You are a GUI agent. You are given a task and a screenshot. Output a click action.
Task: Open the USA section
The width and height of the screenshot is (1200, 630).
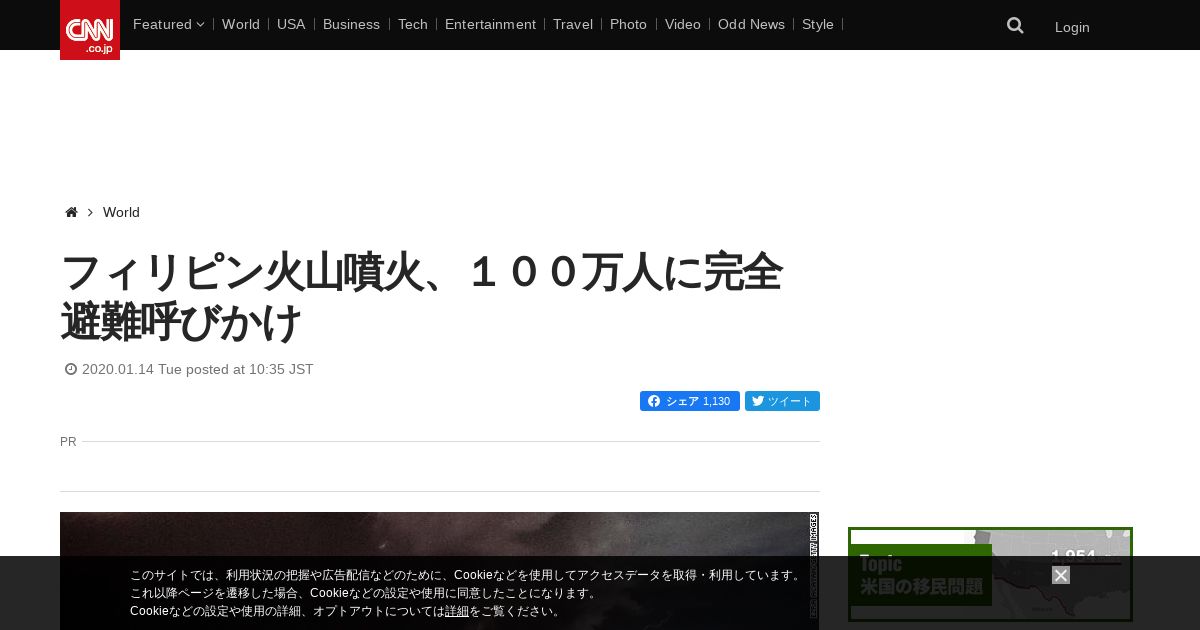[291, 24]
